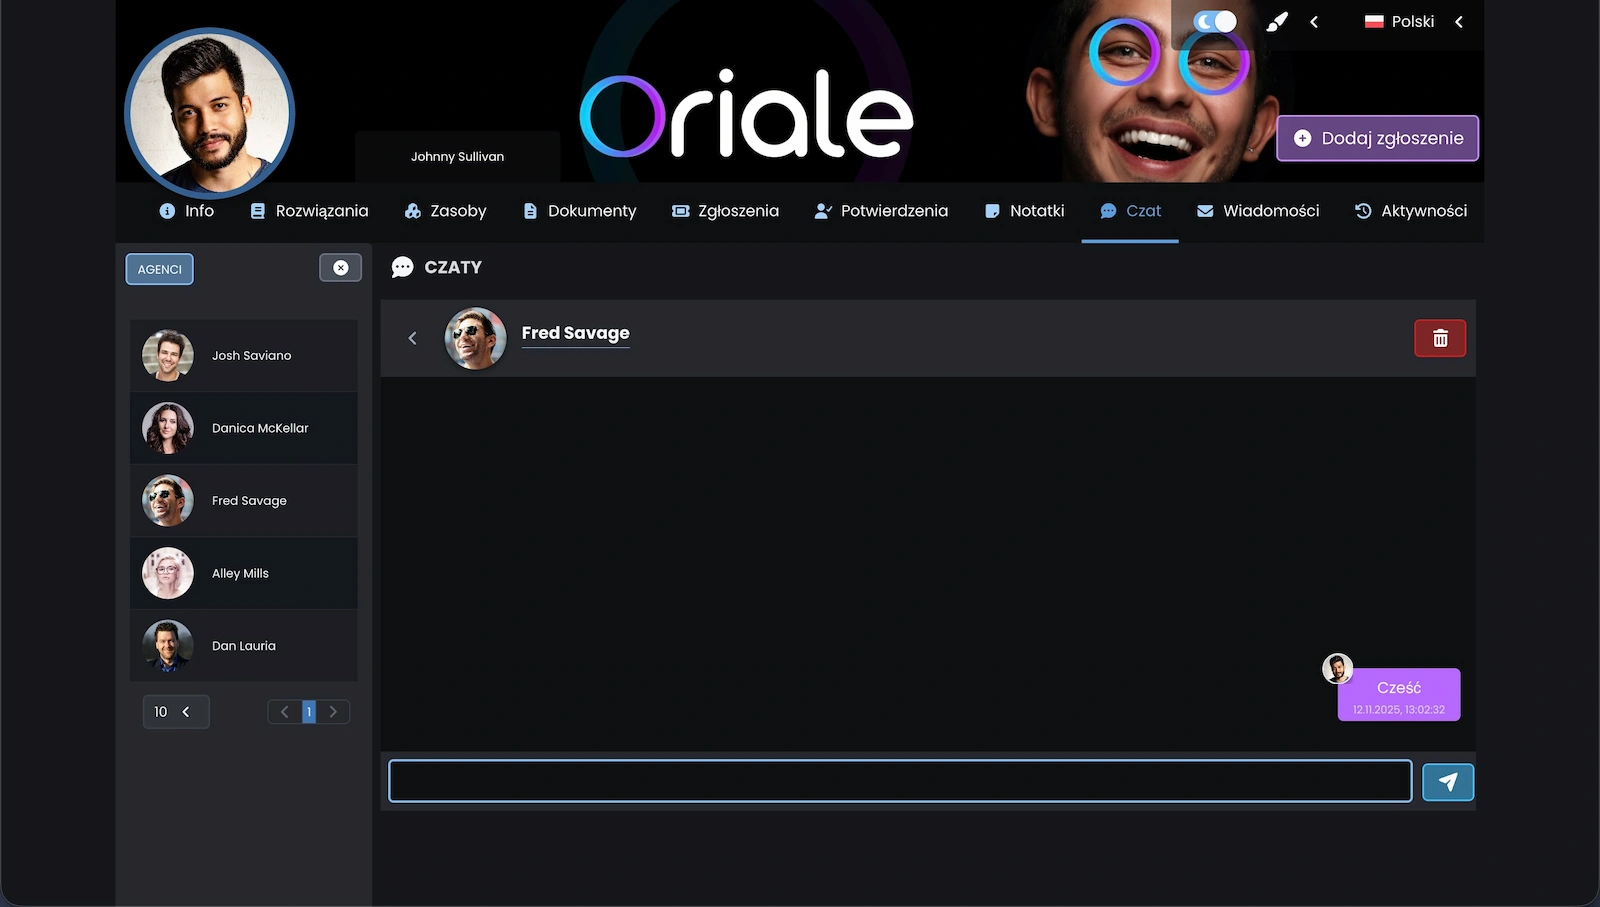The height and width of the screenshot is (907, 1600).
Task: Expand the page size dropdown showing 10
Action: 175,712
